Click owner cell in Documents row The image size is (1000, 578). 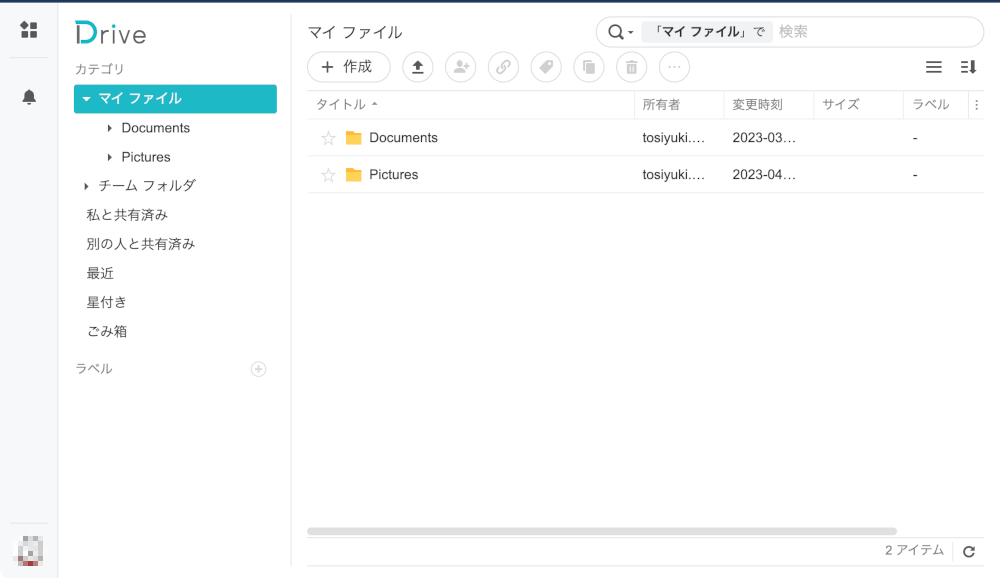click(673, 138)
